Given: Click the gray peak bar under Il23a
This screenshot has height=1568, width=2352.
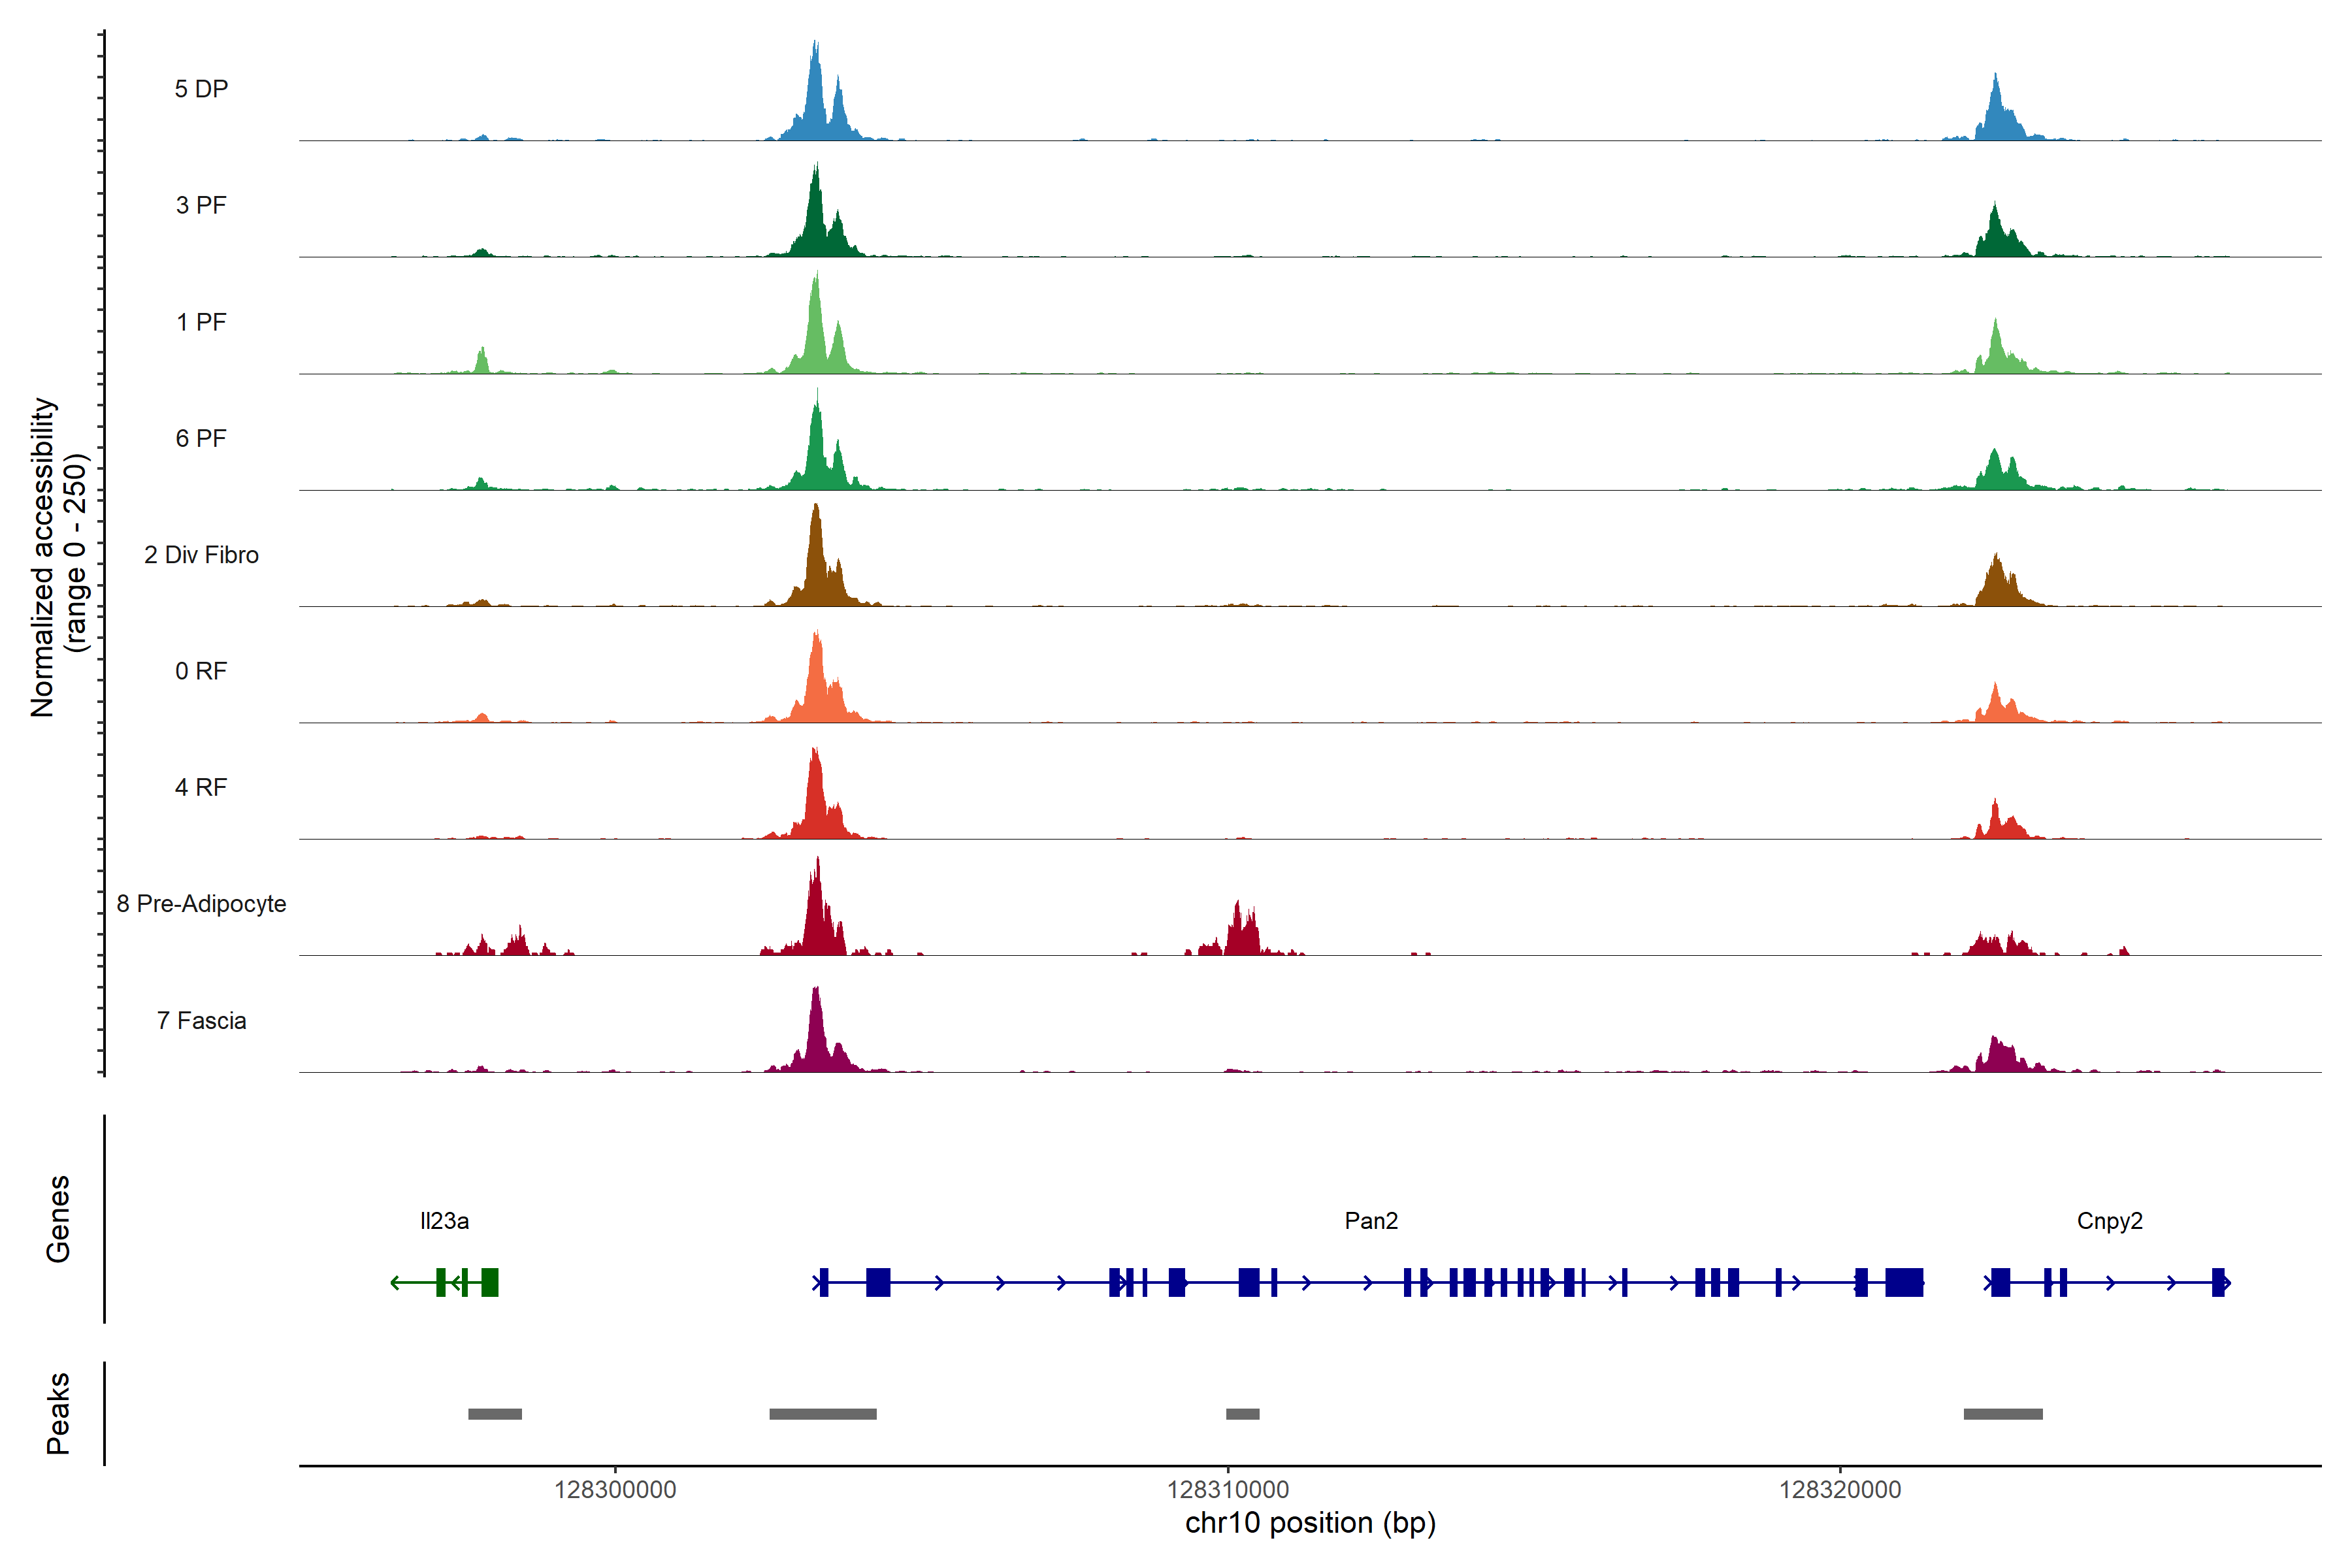Looking at the screenshot, I should click(x=494, y=1414).
